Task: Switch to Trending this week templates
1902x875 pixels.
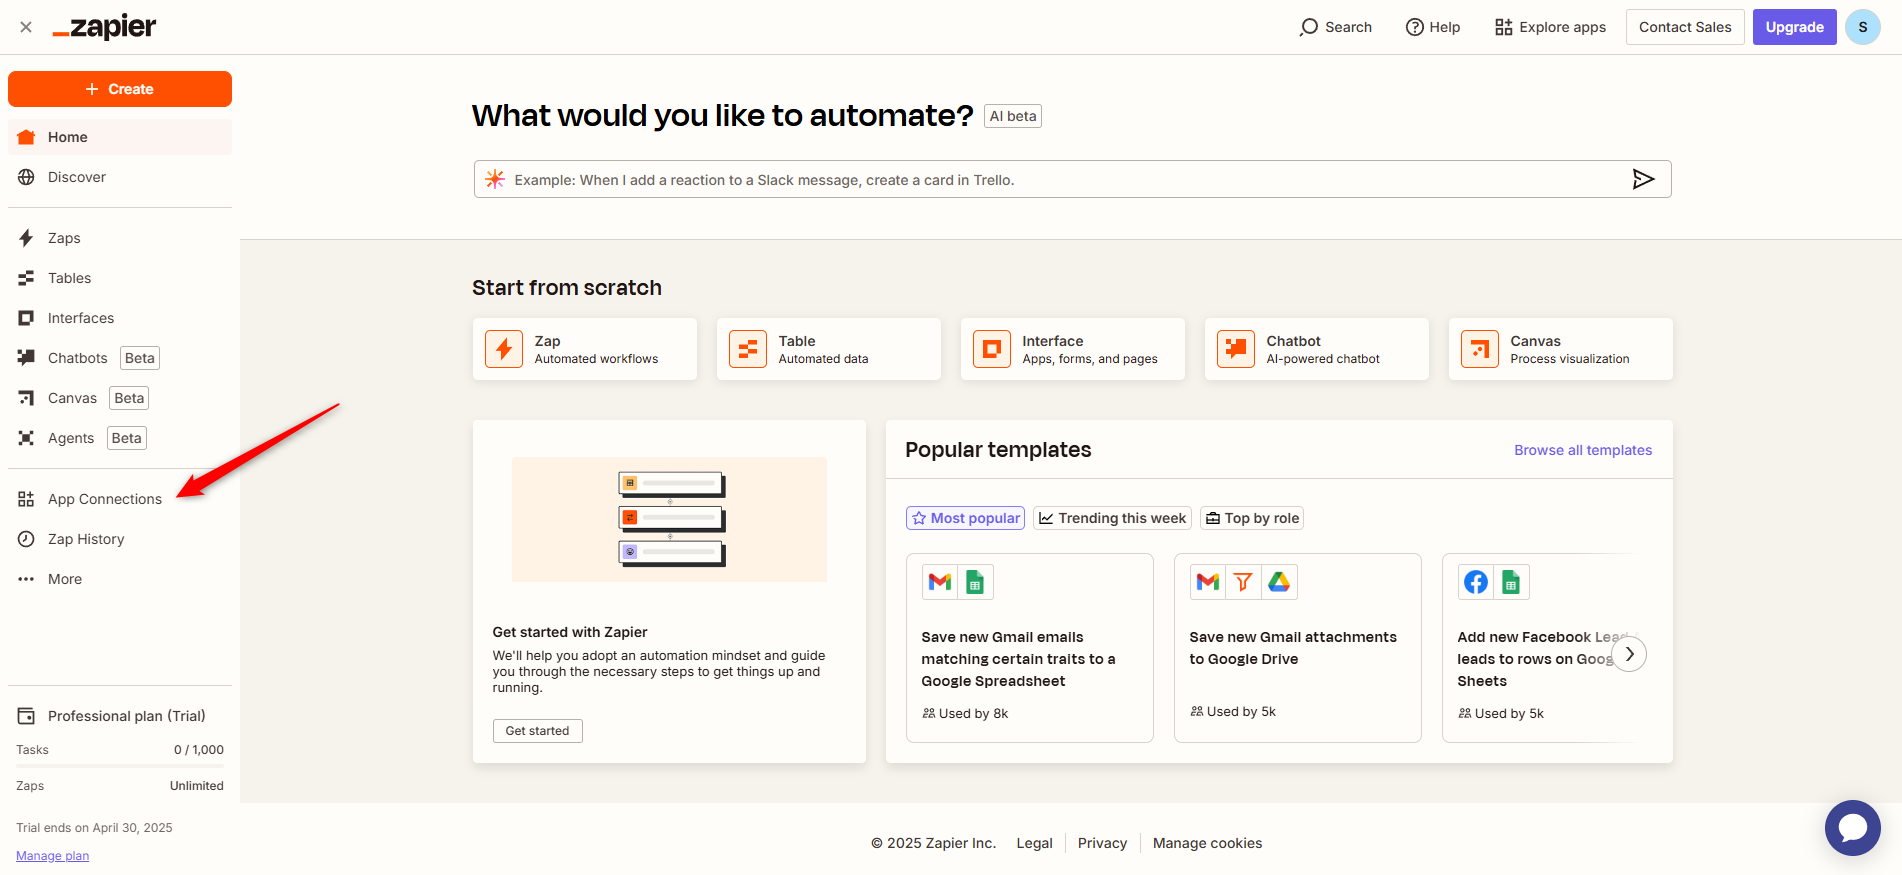Action: point(1112,518)
